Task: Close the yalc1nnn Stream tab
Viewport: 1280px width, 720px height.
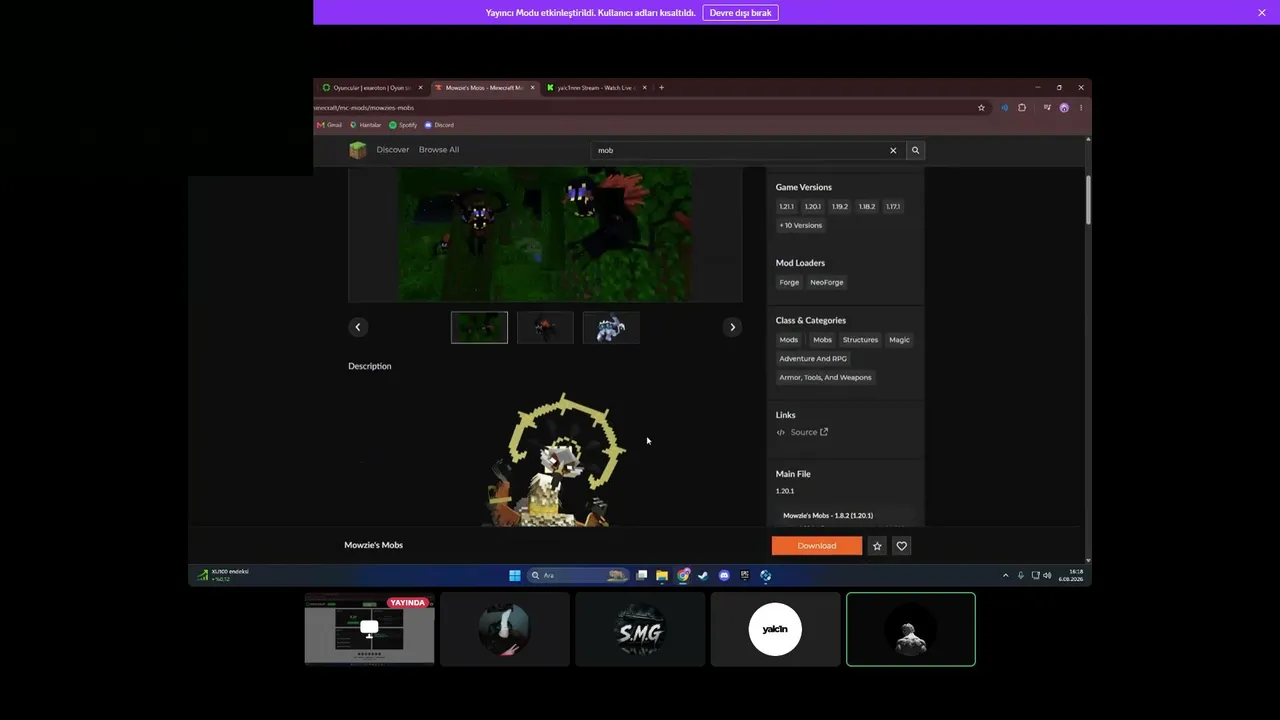Action: pos(645,88)
